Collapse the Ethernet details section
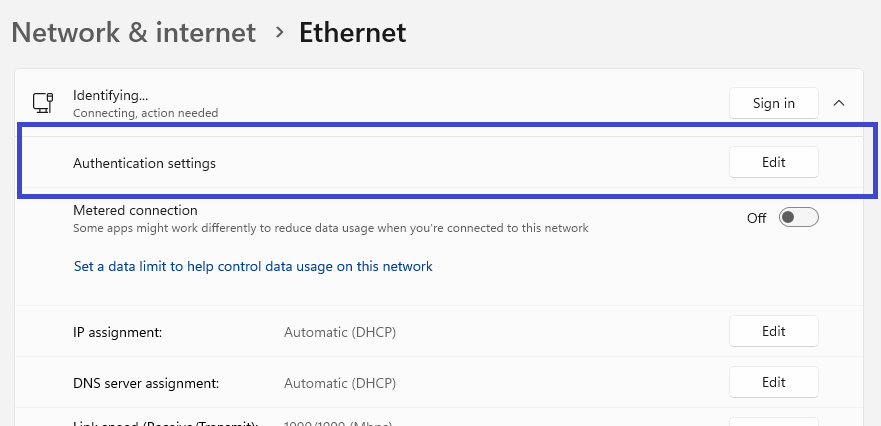The height and width of the screenshot is (426, 881). point(838,103)
